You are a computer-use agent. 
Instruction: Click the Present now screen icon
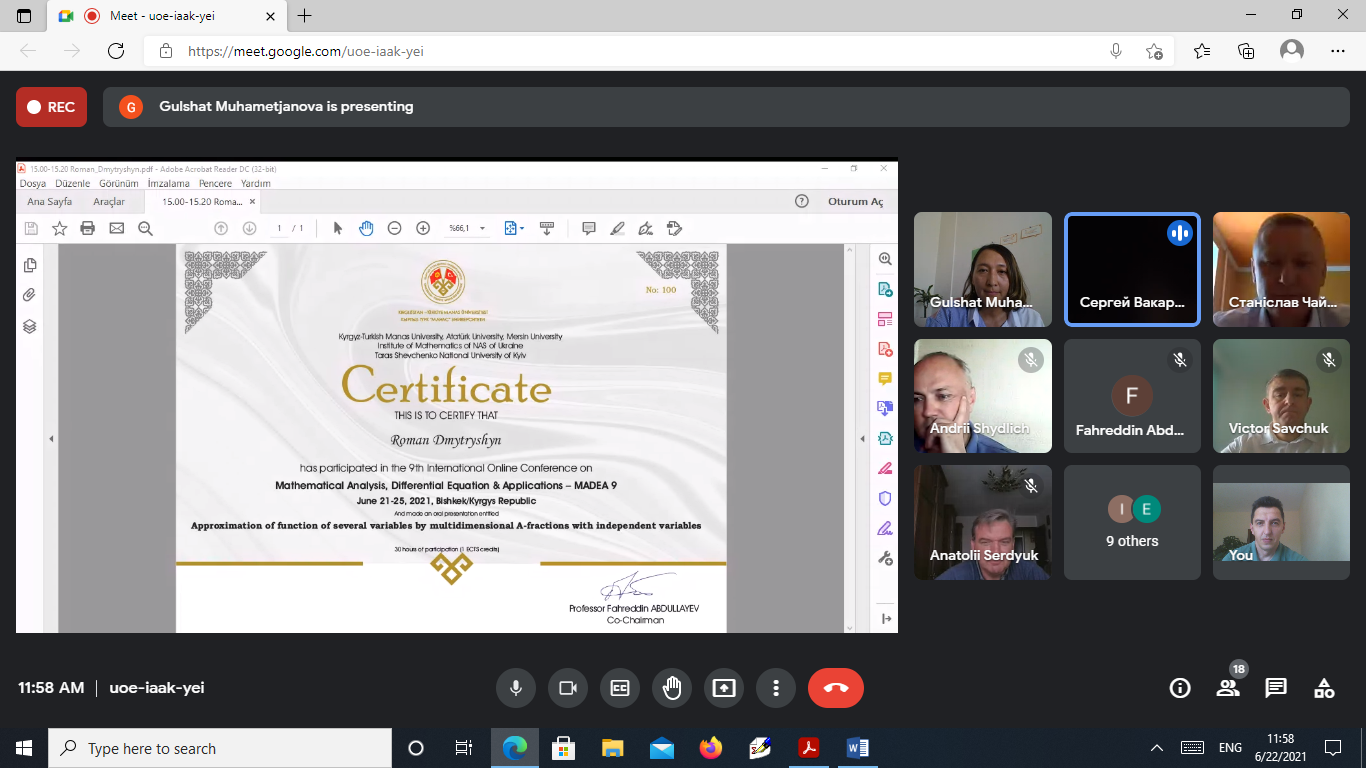click(724, 688)
